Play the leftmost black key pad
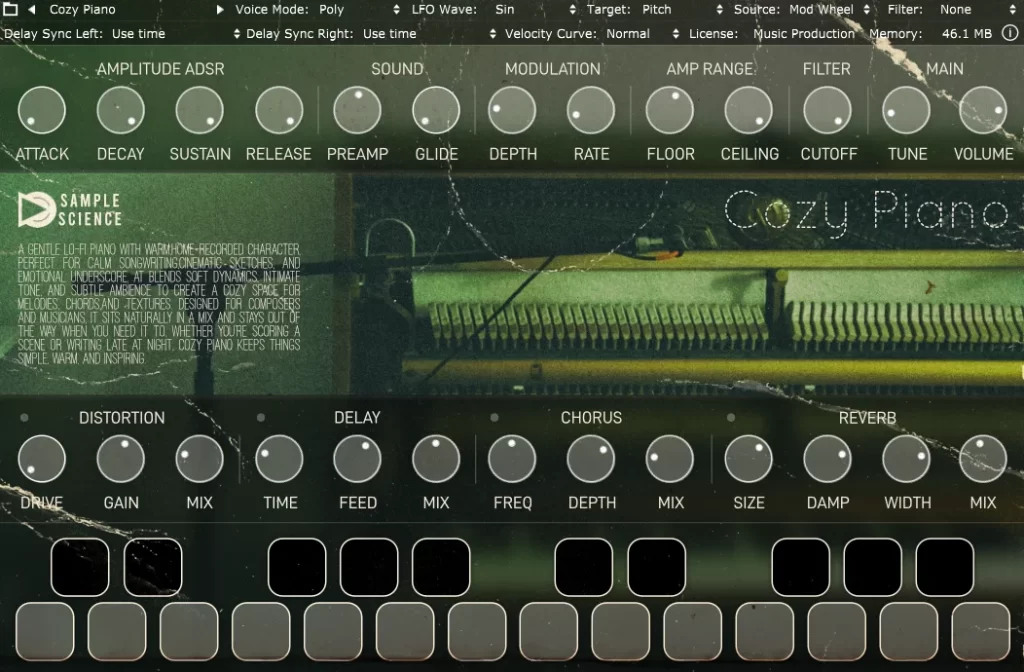Image resolution: width=1024 pixels, height=672 pixels. pyautogui.click(x=80, y=567)
